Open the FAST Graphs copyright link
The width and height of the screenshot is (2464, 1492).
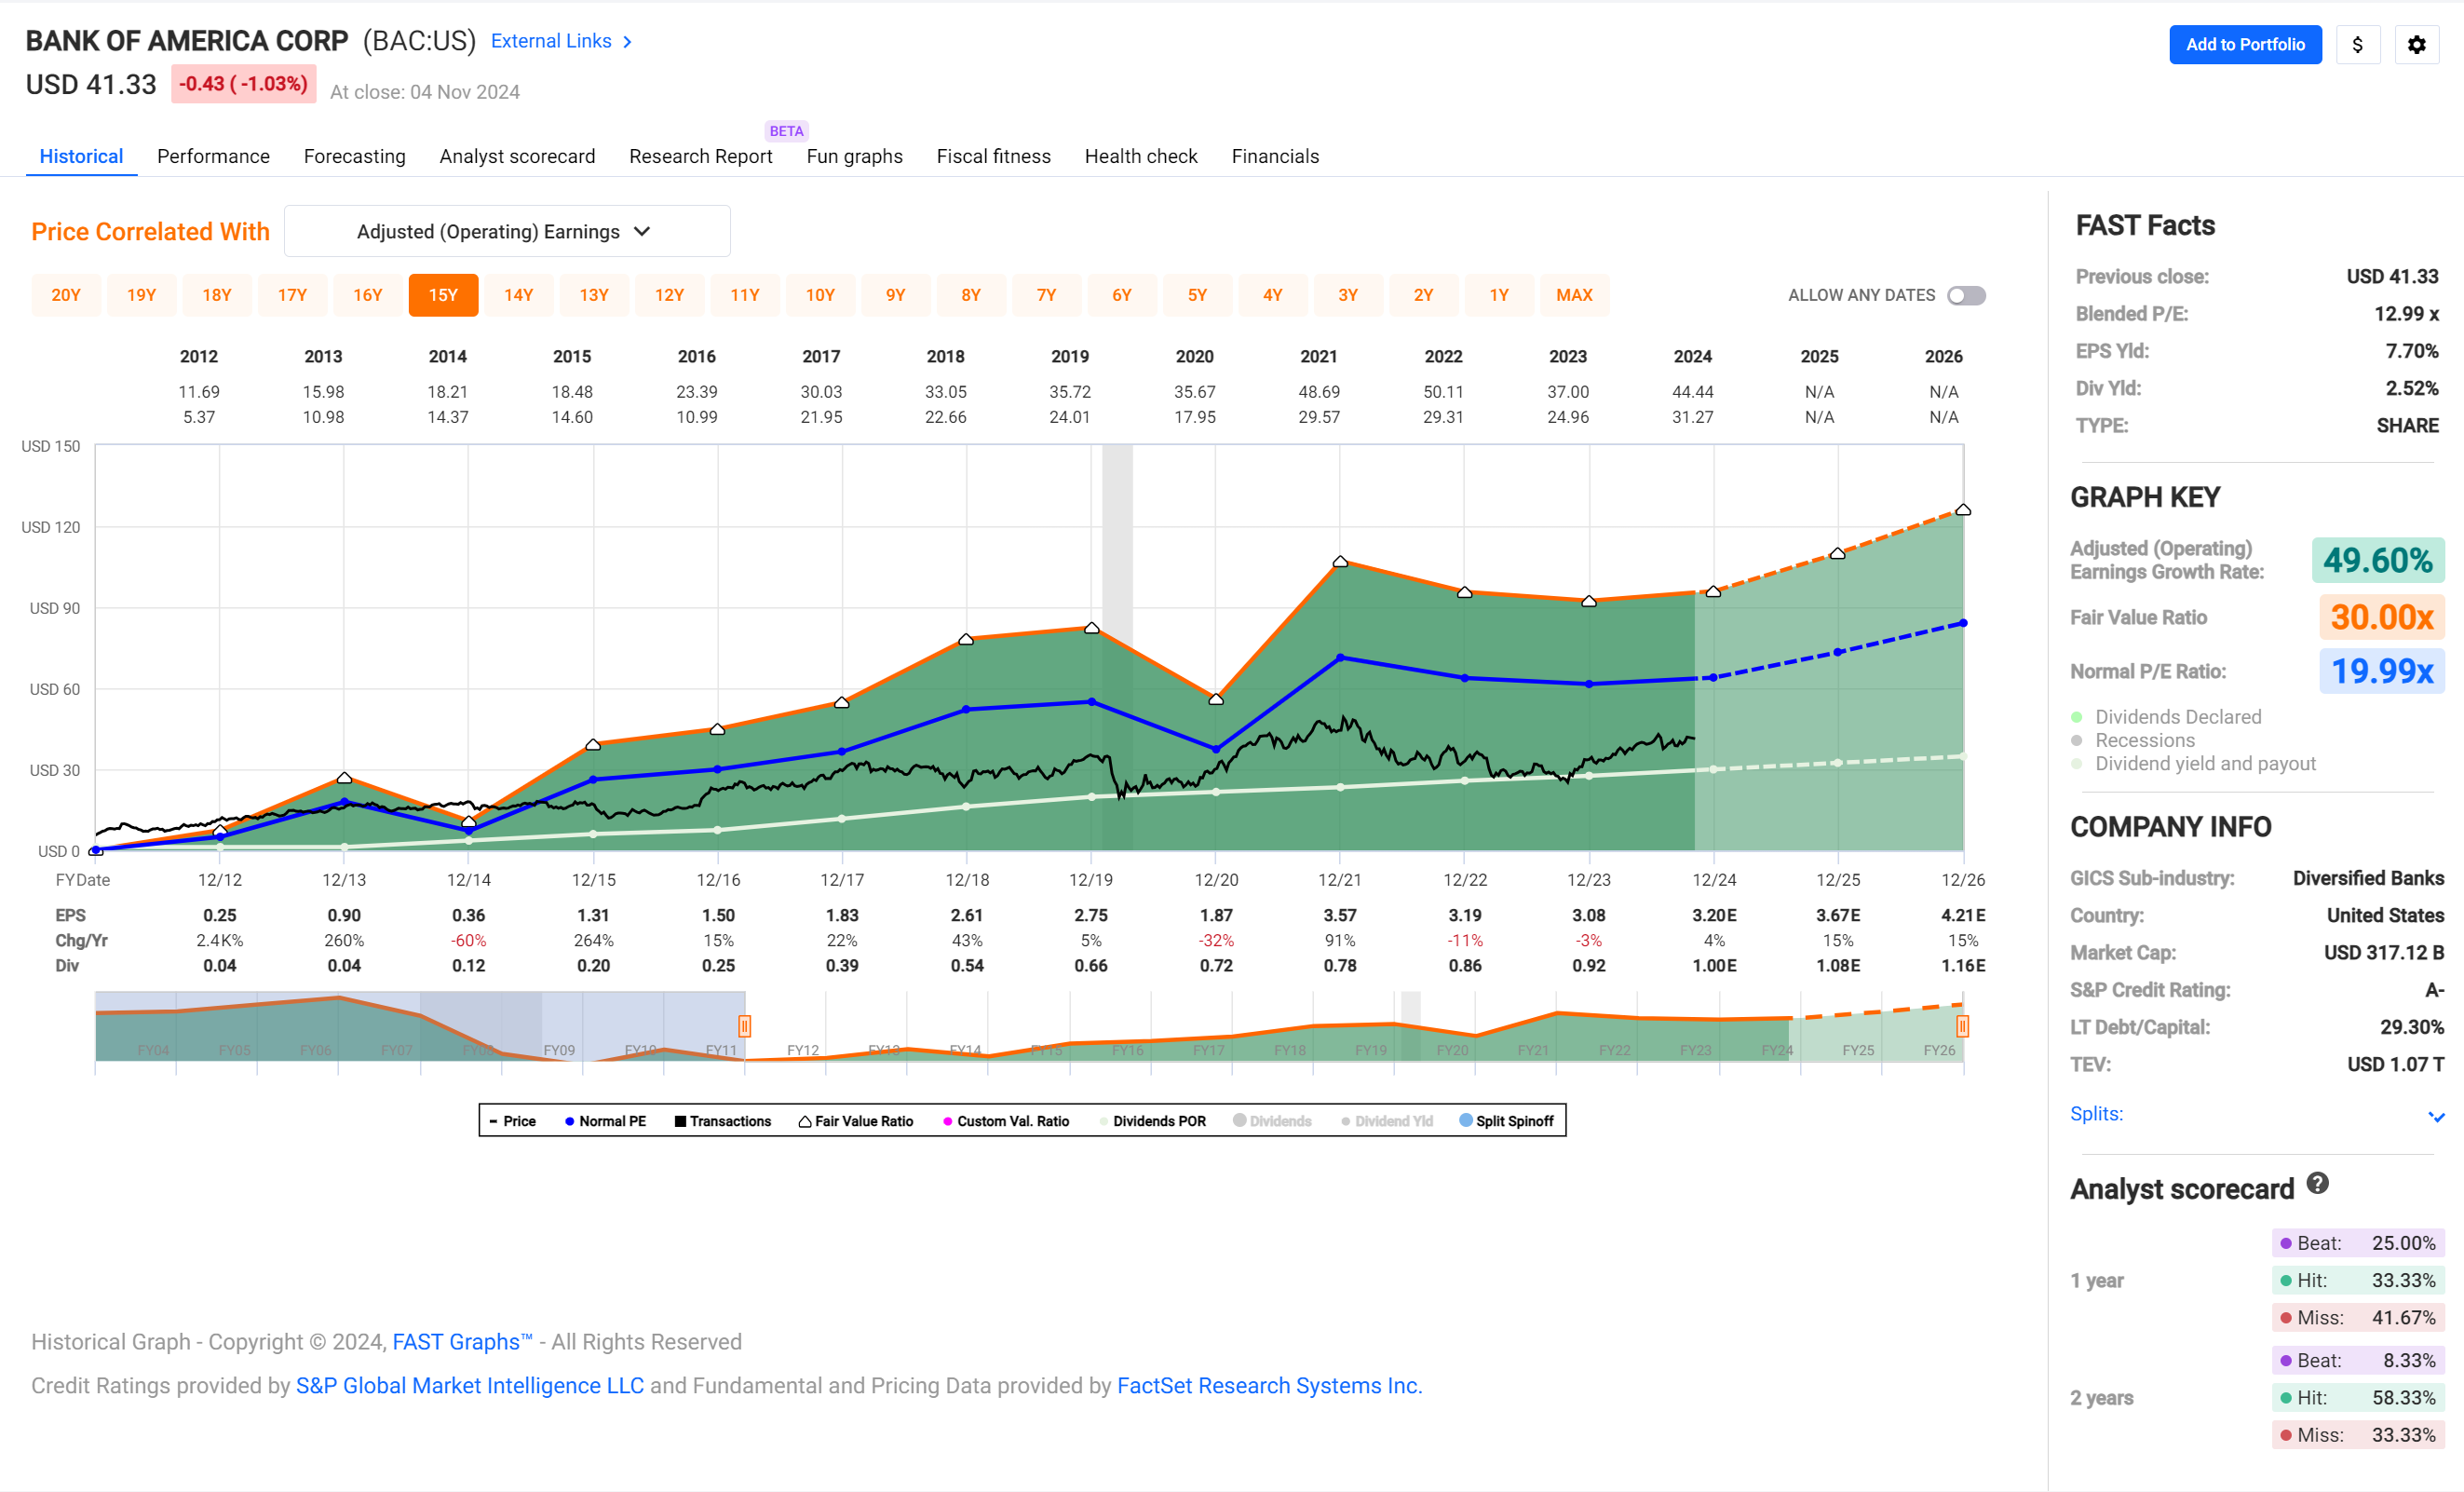462,1342
